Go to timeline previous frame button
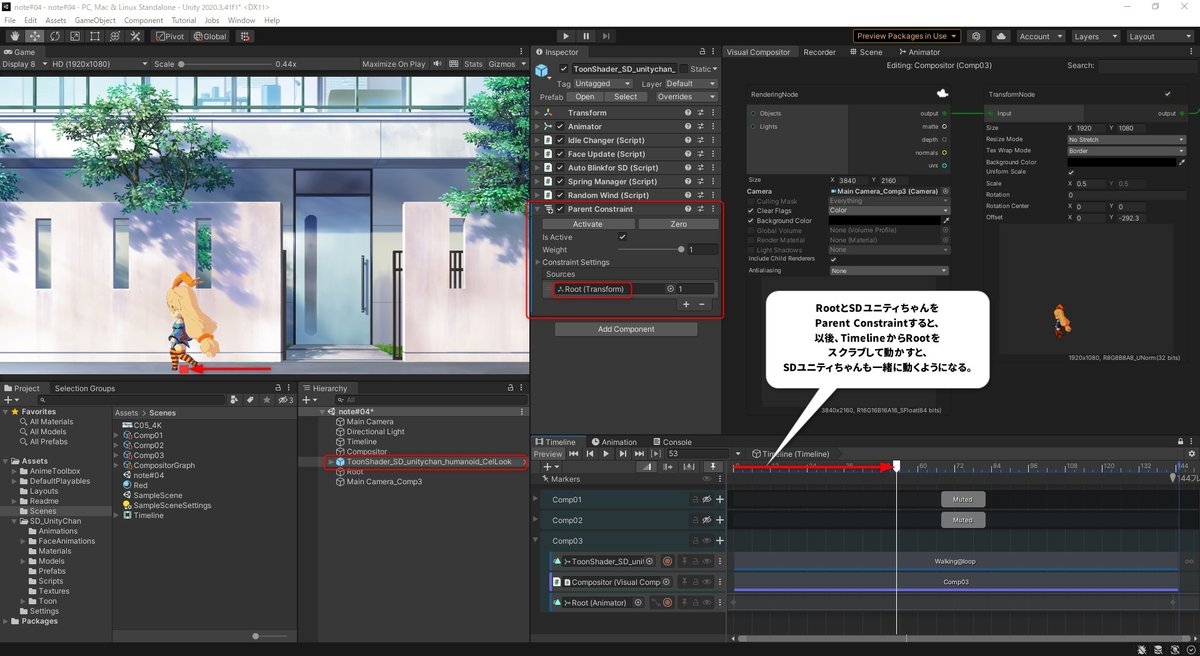The height and width of the screenshot is (656, 1200). [x=590, y=454]
